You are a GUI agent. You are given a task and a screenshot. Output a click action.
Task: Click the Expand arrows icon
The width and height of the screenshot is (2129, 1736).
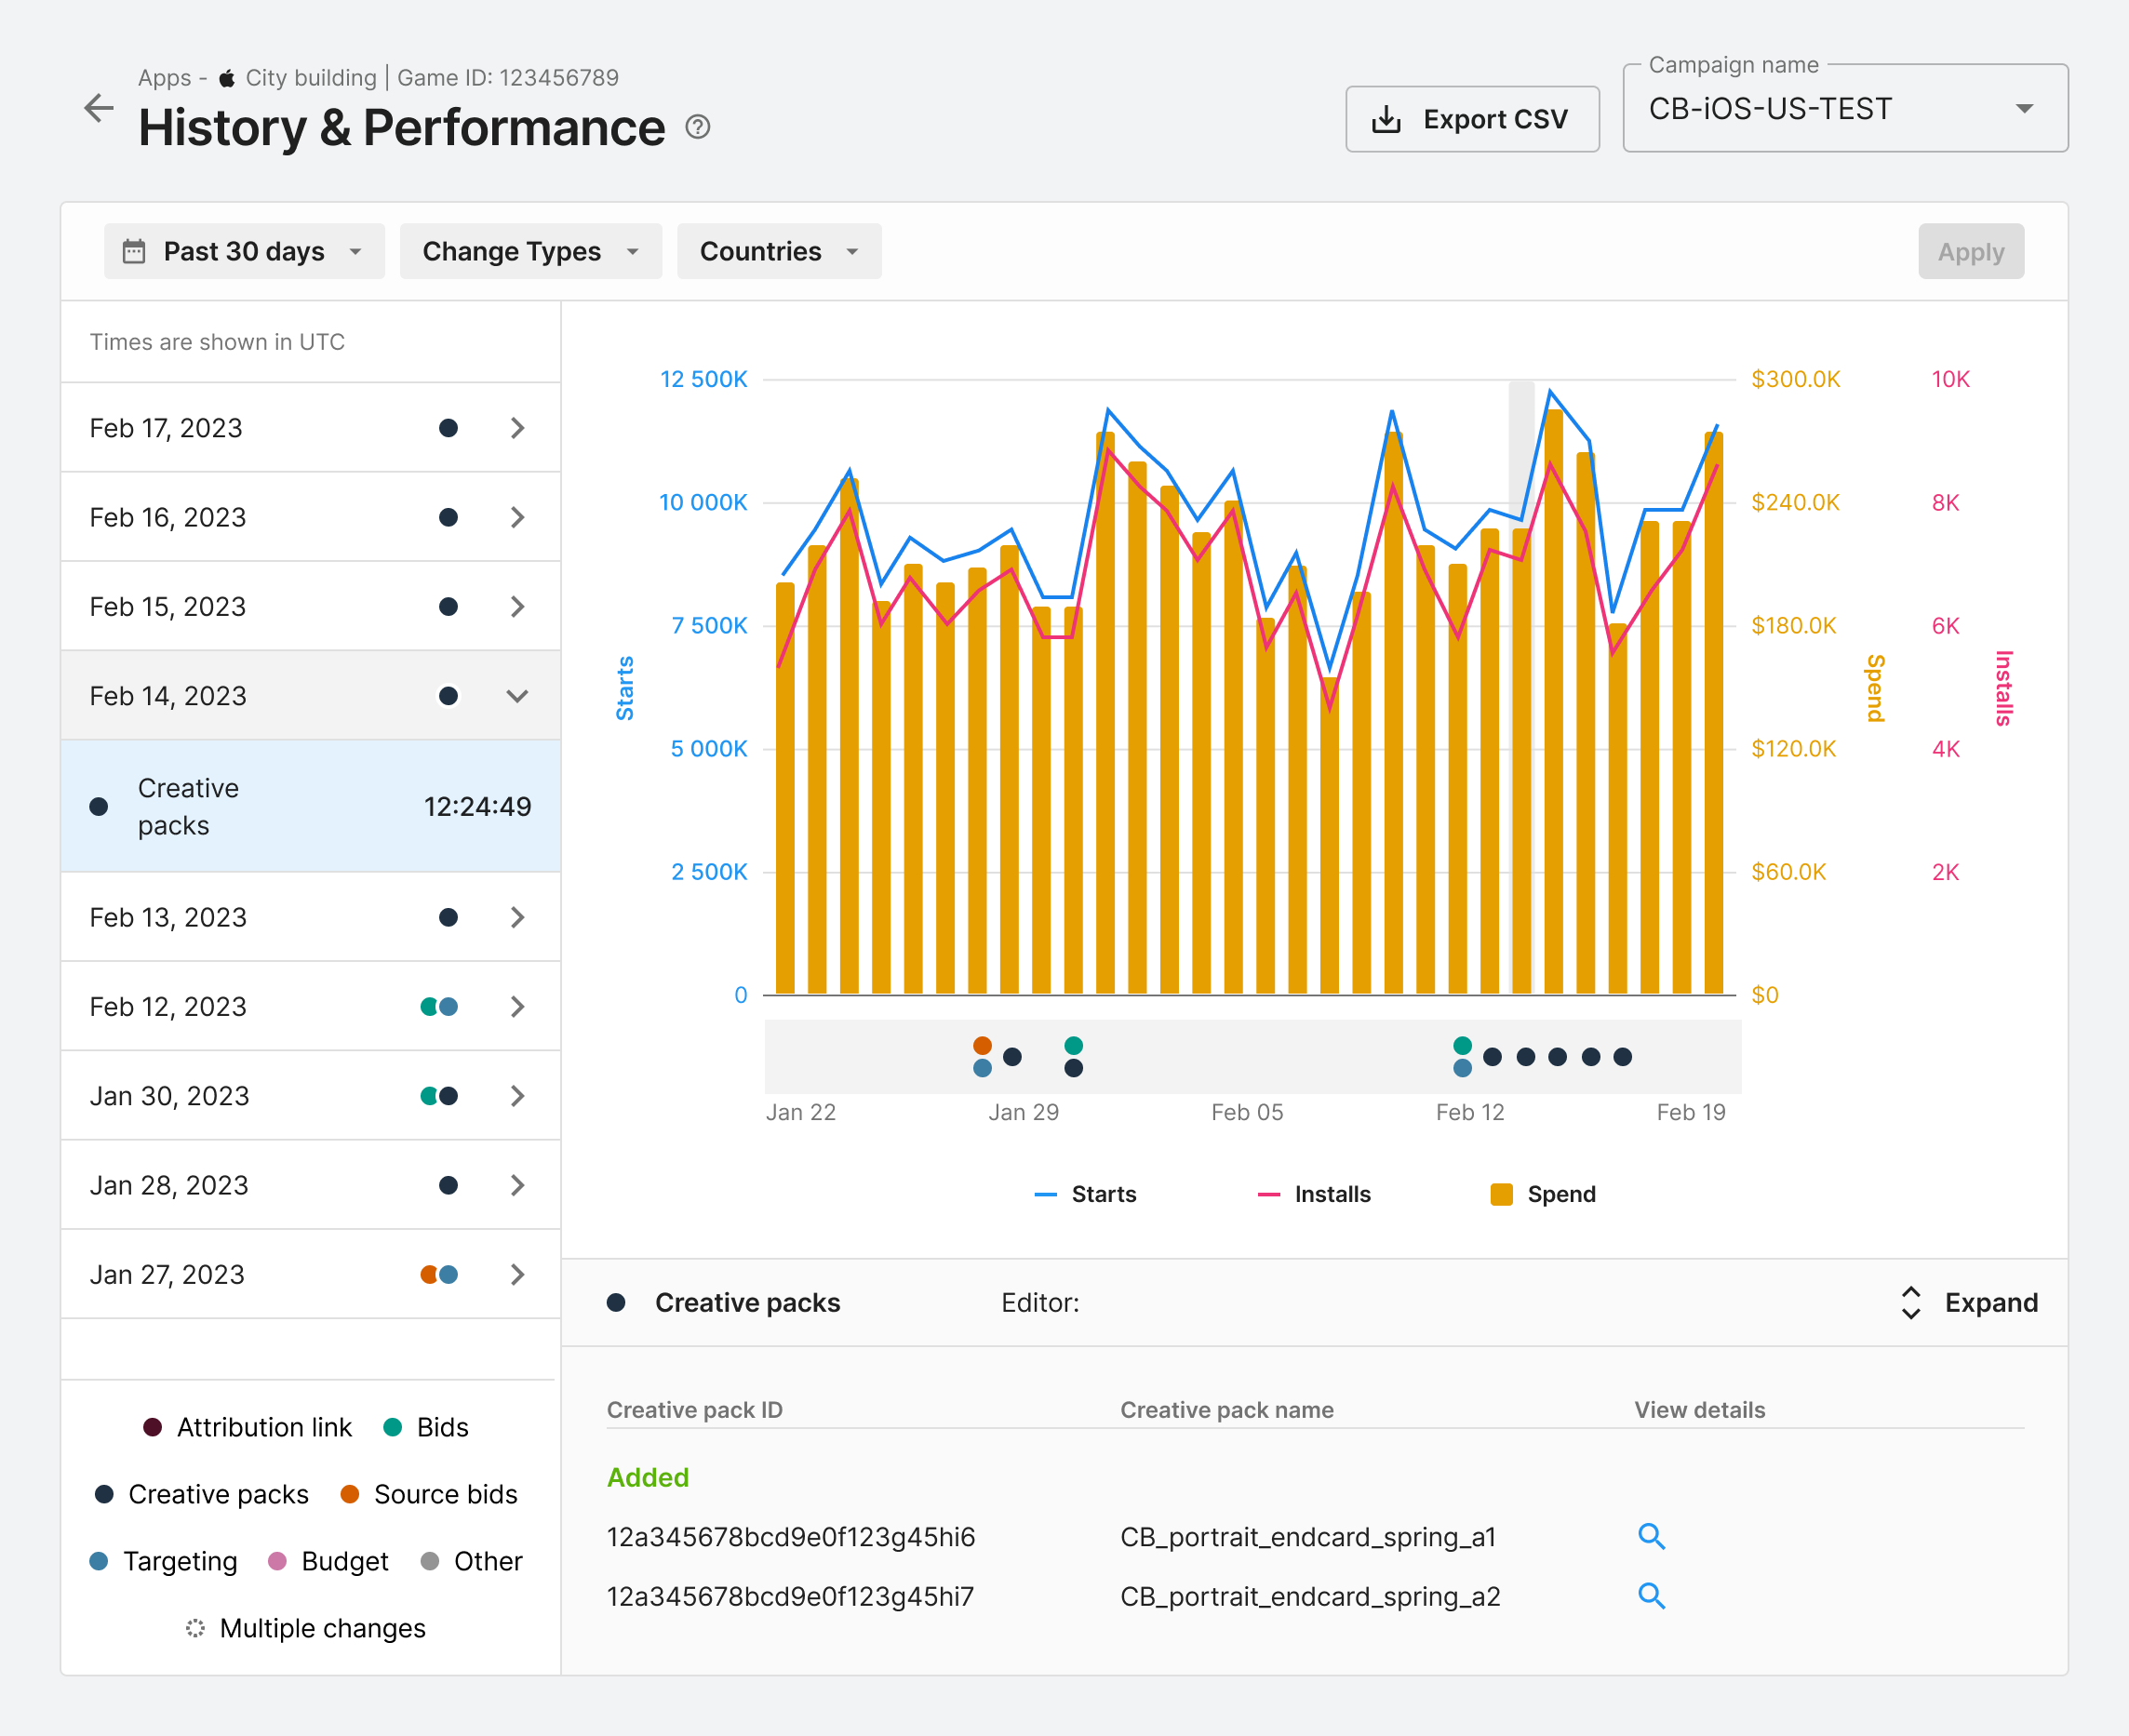(x=1910, y=1303)
